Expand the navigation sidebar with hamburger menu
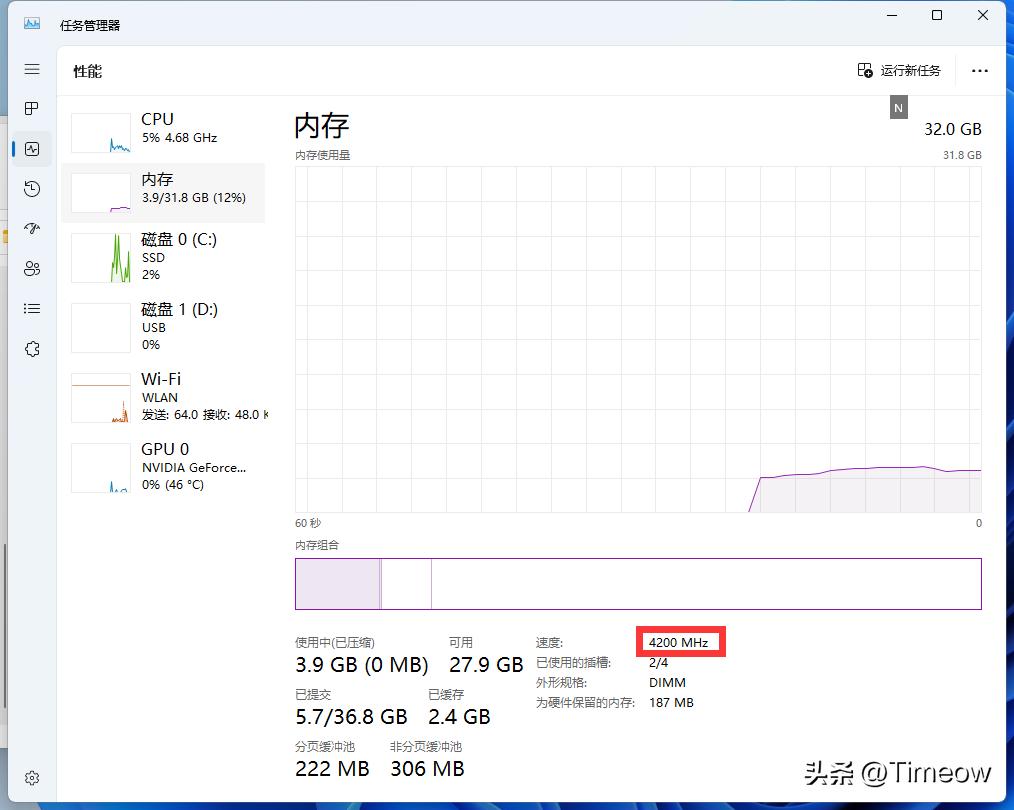Viewport: 1014px width, 810px height. coord(31,69)
